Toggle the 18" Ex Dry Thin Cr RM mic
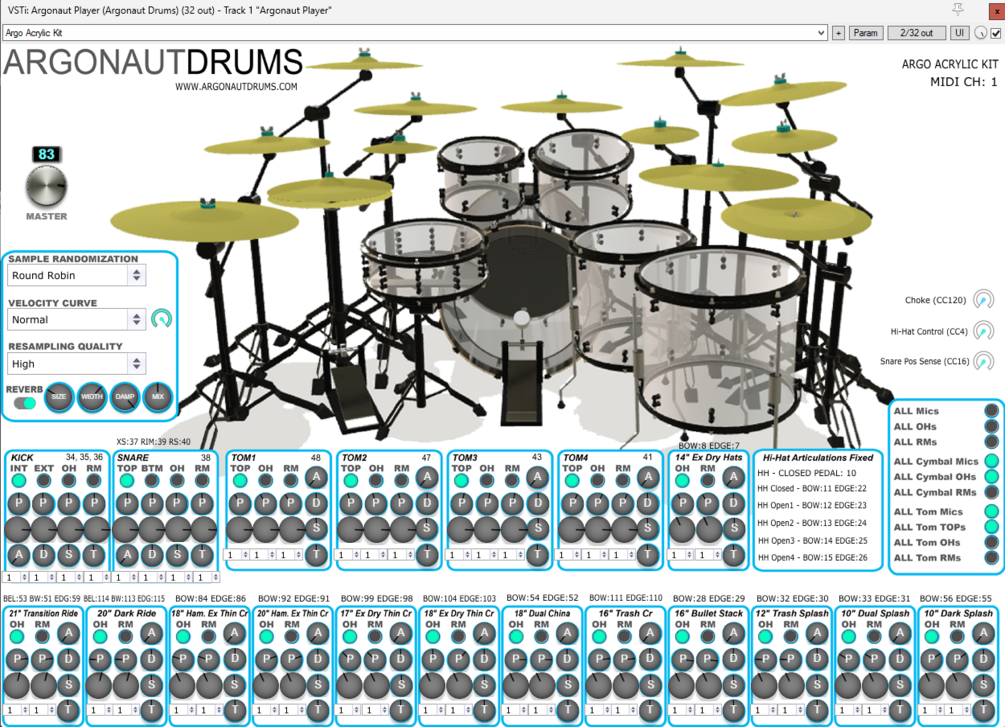The height and width of the screenshot is (727, 1005). point(458,637)
